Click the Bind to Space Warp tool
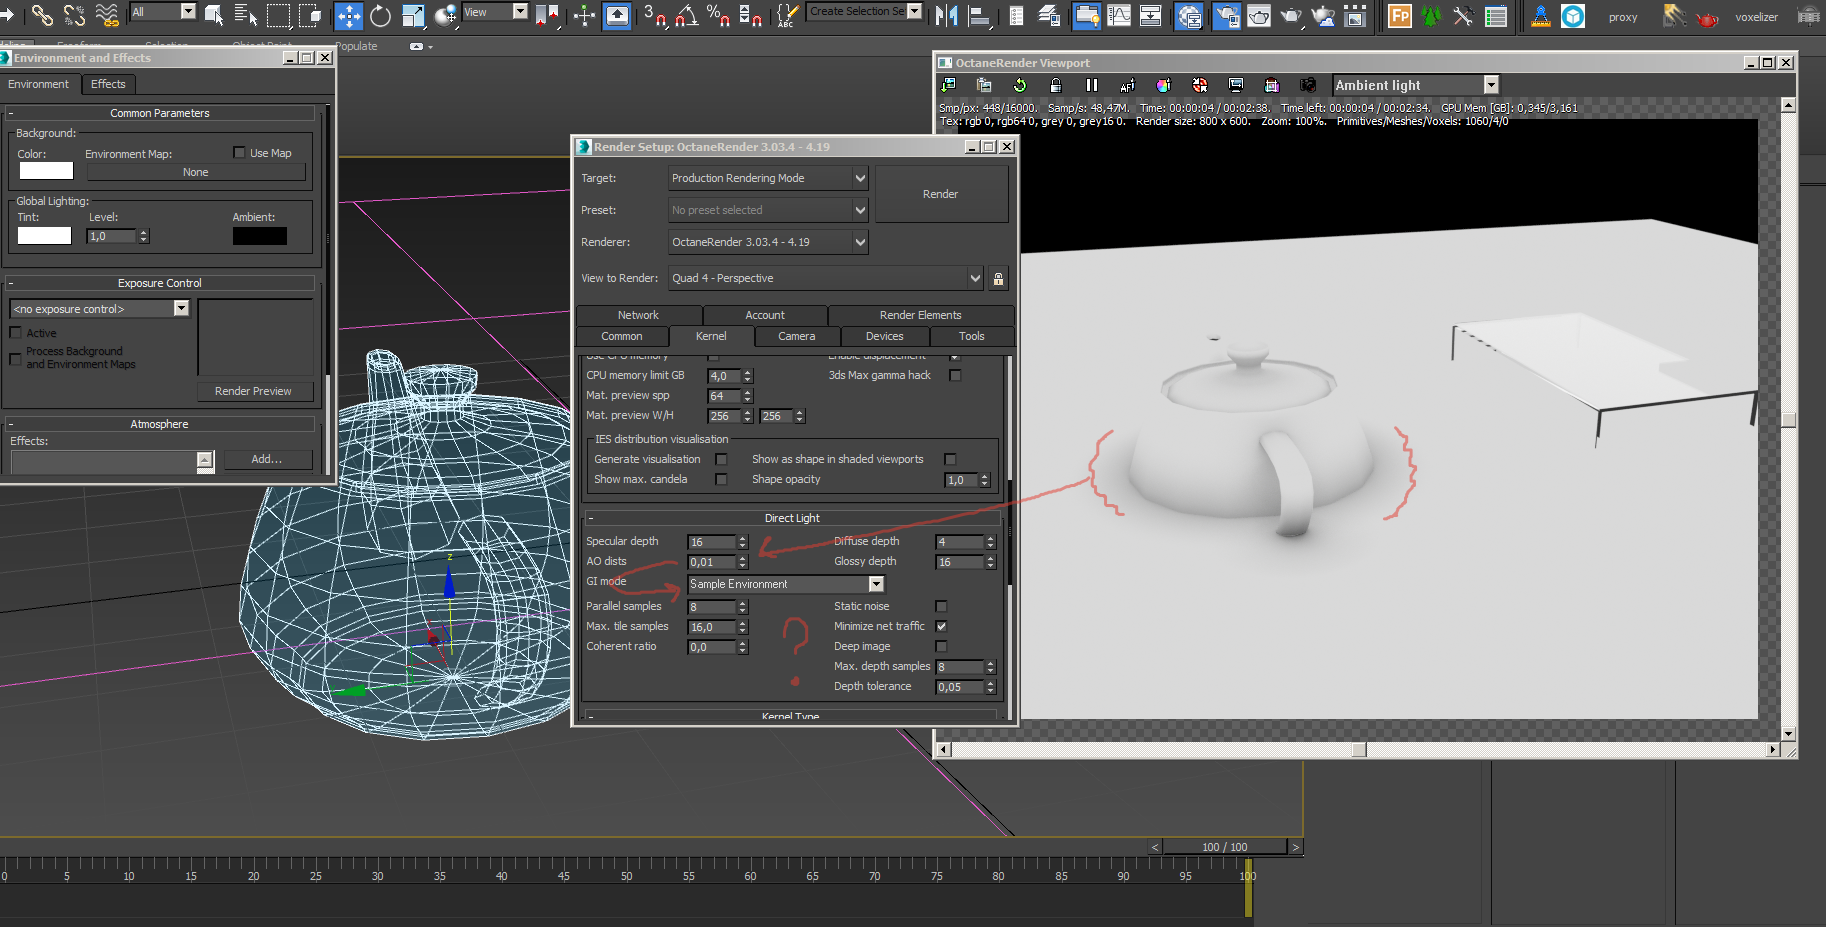Screen dimensions: 1826x927 [x=106, y=15]
